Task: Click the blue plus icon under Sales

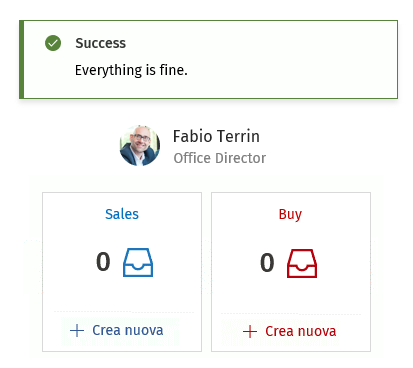Action: [77, 330]
